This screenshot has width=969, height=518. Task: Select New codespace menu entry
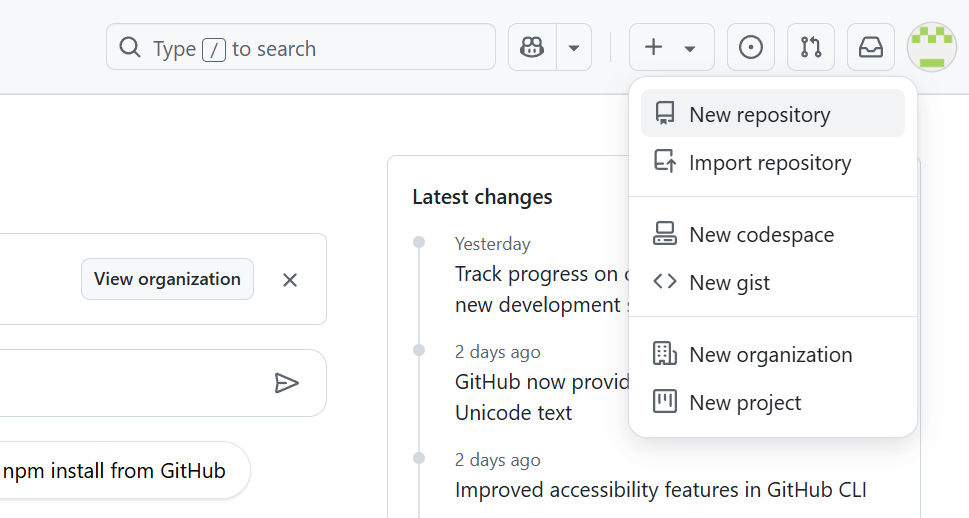tap(761, 235)
